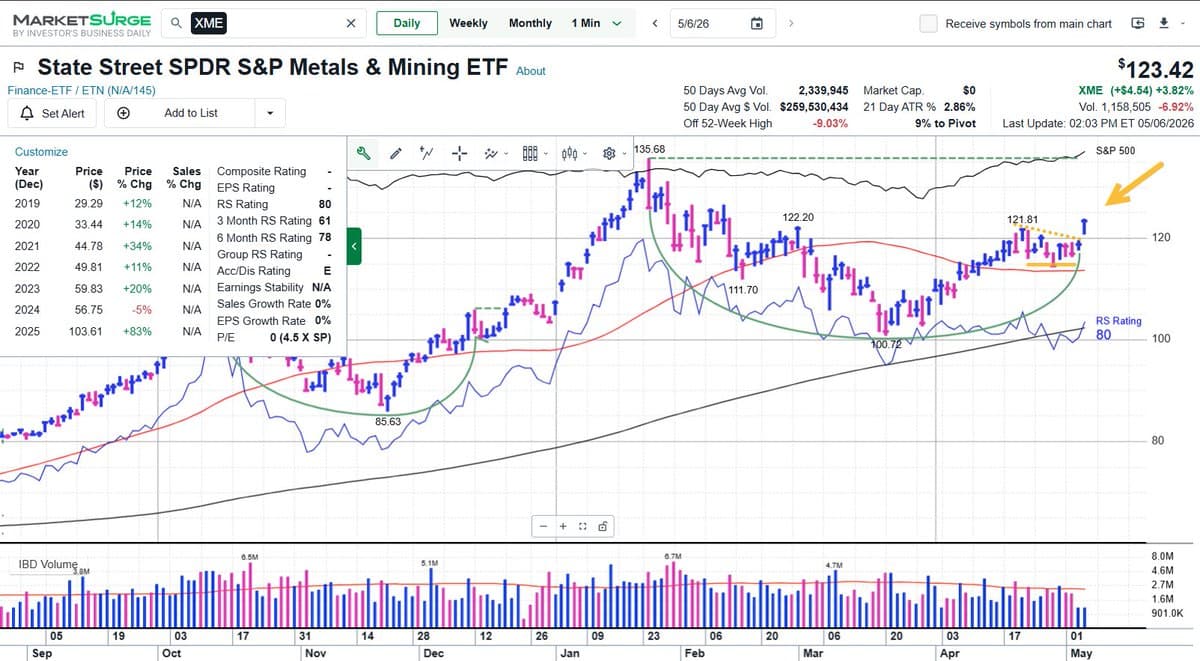This screenshot has width=1200, height=661.
Task: Click the MarketSurge logo
Action: (x=82, y=25)
